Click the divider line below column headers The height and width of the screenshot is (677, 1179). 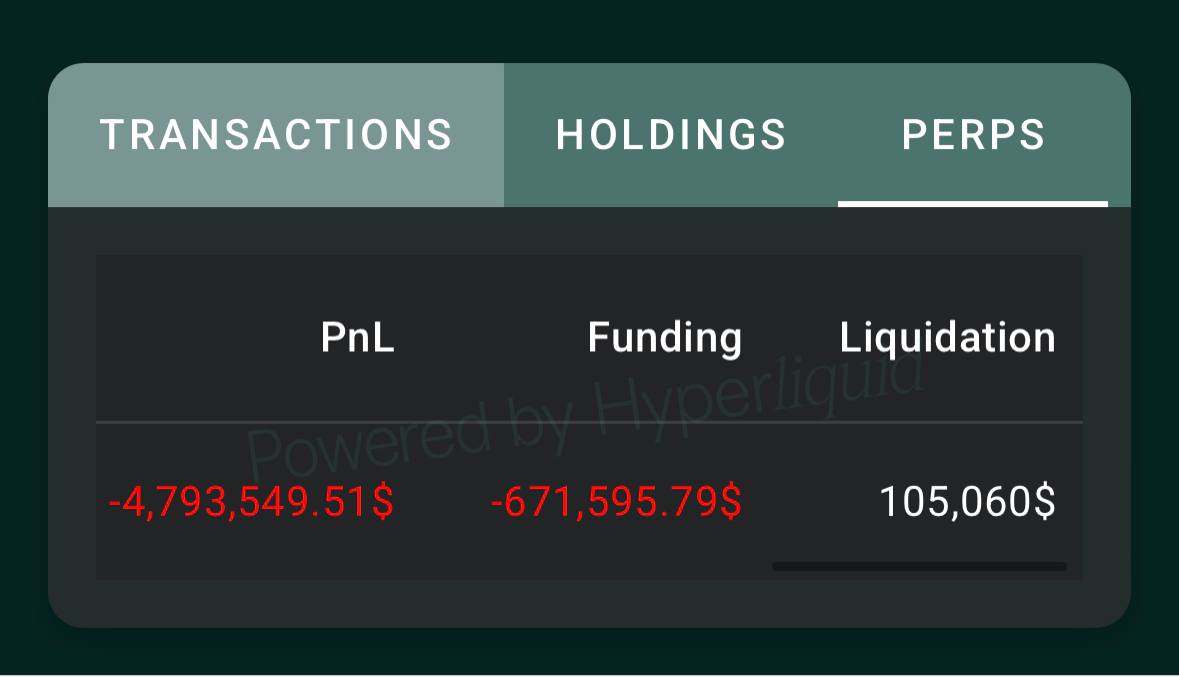click(589, 423)
